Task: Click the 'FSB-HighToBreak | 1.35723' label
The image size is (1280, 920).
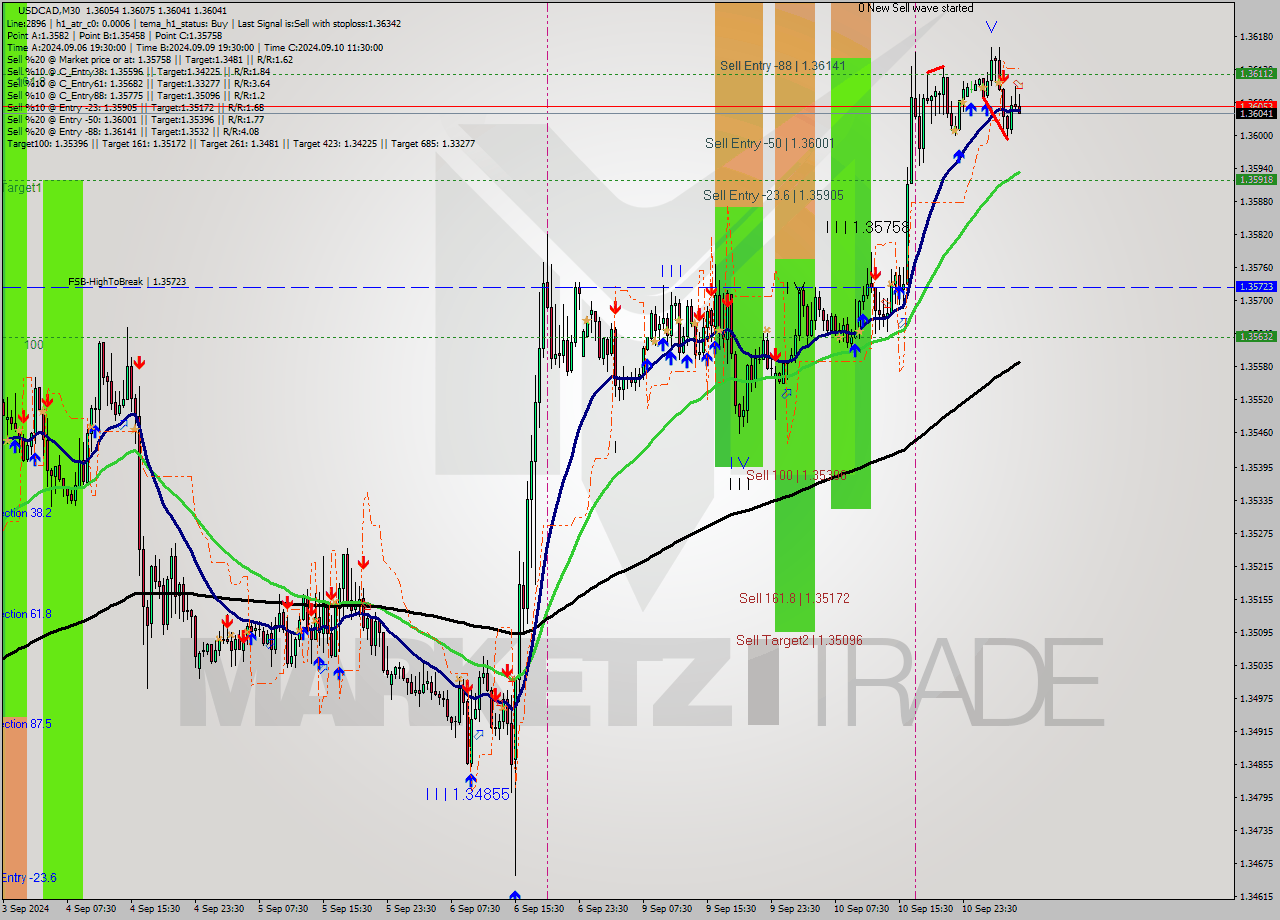Action: click(x=127, y=282)
